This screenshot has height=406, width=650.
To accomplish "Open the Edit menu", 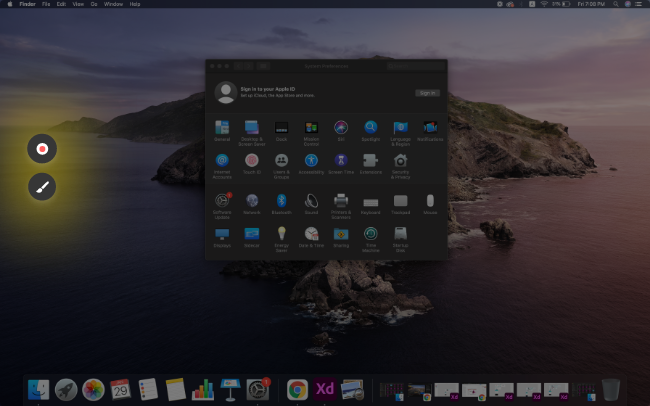I will (61, 4).
